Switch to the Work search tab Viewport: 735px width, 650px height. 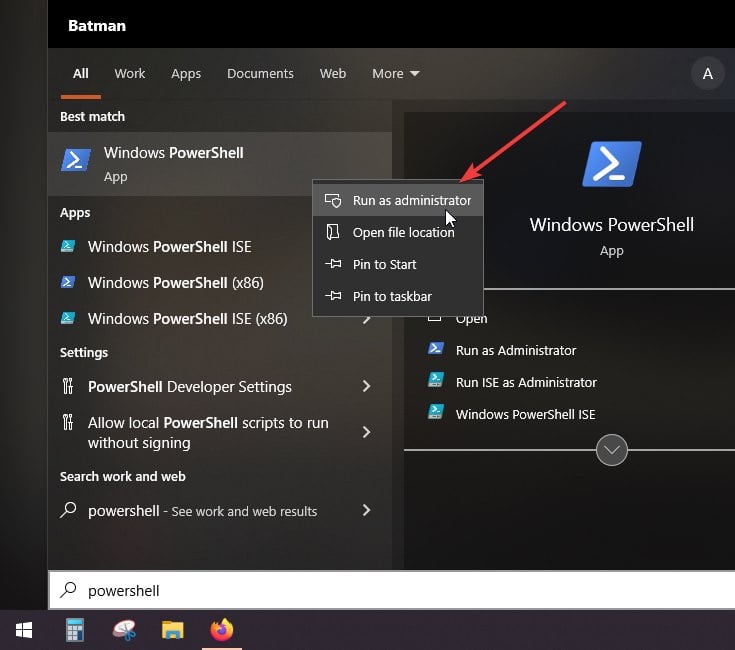[130, 74]
